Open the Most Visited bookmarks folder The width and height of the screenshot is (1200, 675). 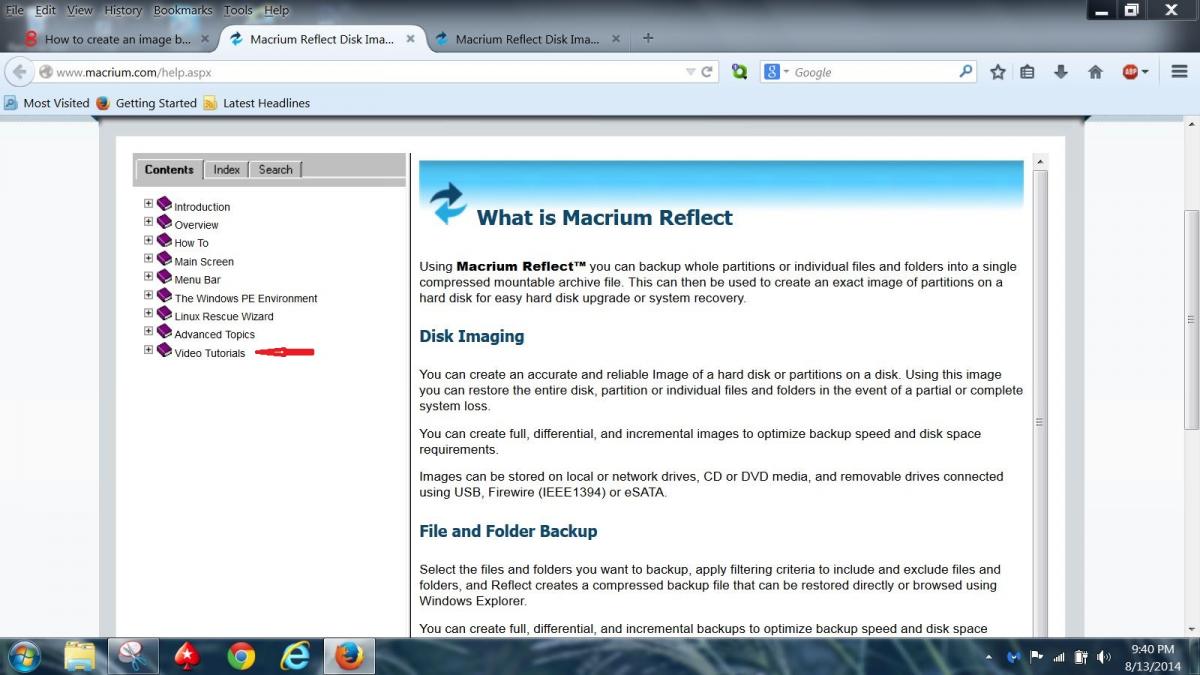click(x=47, y=103)
